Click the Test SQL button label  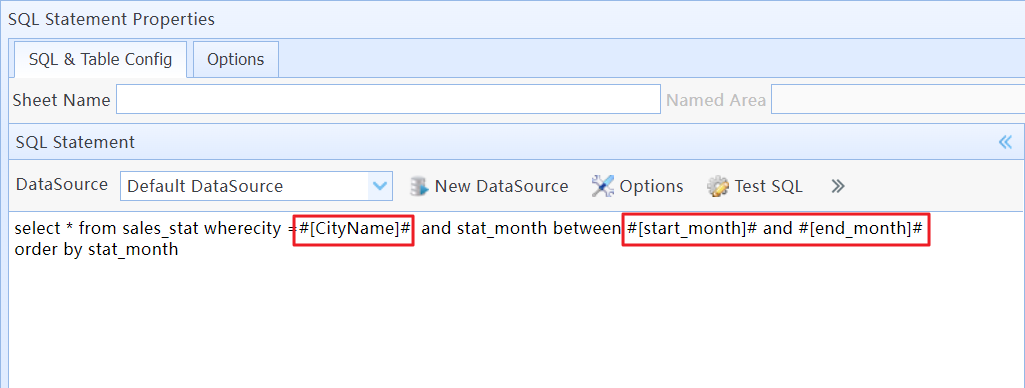point(769,187)
